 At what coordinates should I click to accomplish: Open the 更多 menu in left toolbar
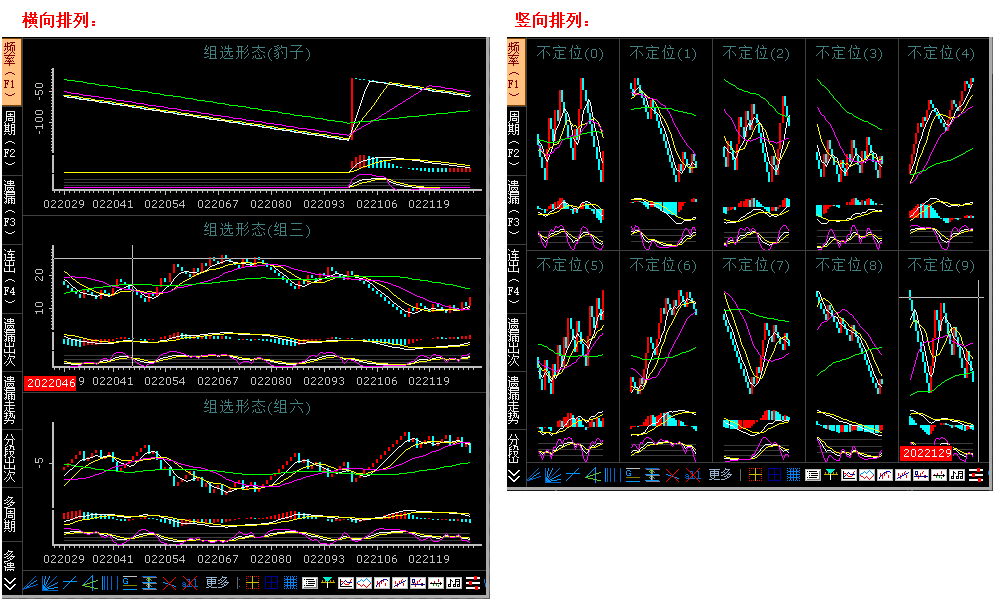click(217, 583)
